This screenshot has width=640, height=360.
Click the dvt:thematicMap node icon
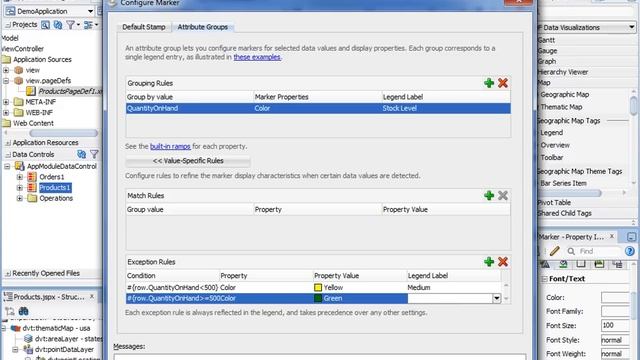click(16, 328)
